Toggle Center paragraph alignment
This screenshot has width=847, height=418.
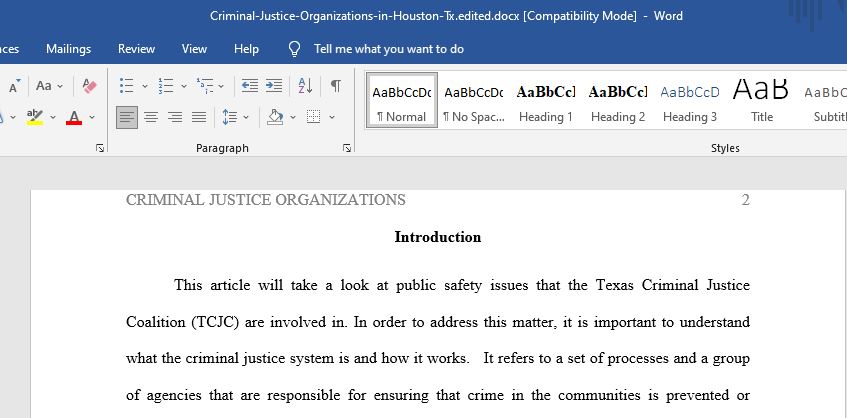[151, 117]
